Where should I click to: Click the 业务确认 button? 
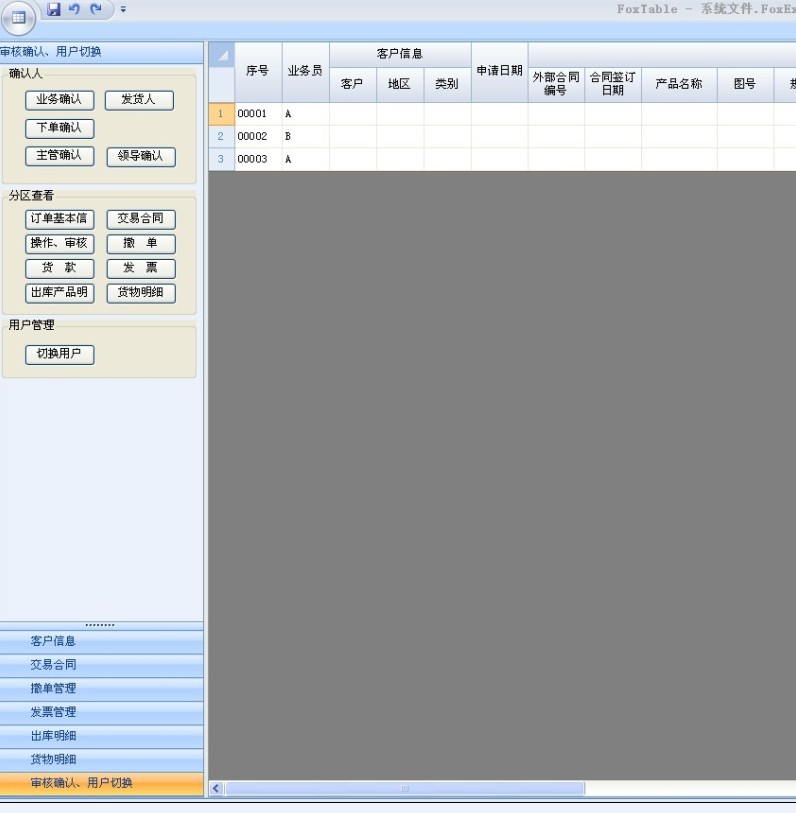point(60,100)
